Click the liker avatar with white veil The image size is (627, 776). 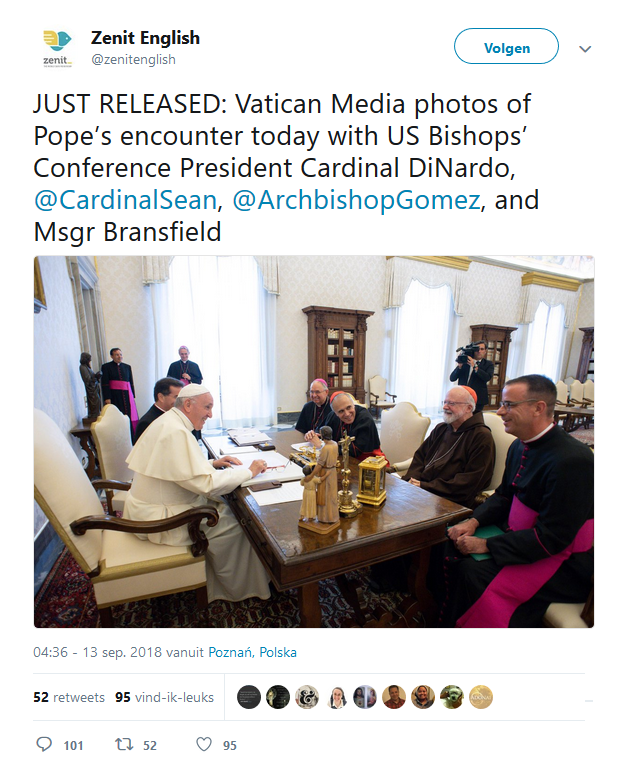coord(337,697)
